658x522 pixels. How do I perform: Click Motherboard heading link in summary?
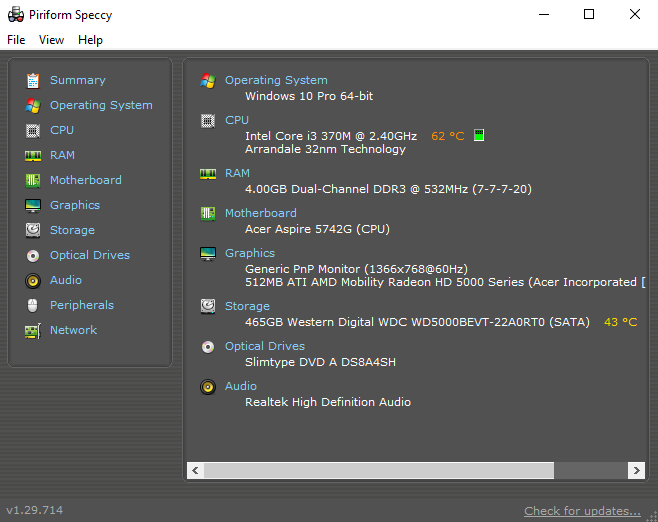click(261, 213)
